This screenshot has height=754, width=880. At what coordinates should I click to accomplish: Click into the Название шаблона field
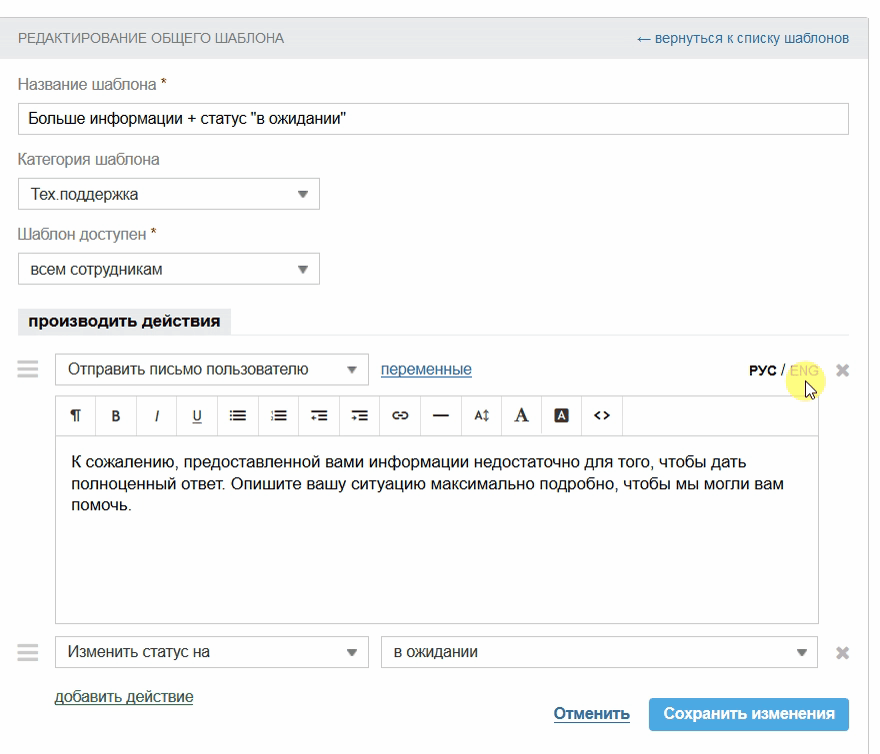click(x=433, y=119)
